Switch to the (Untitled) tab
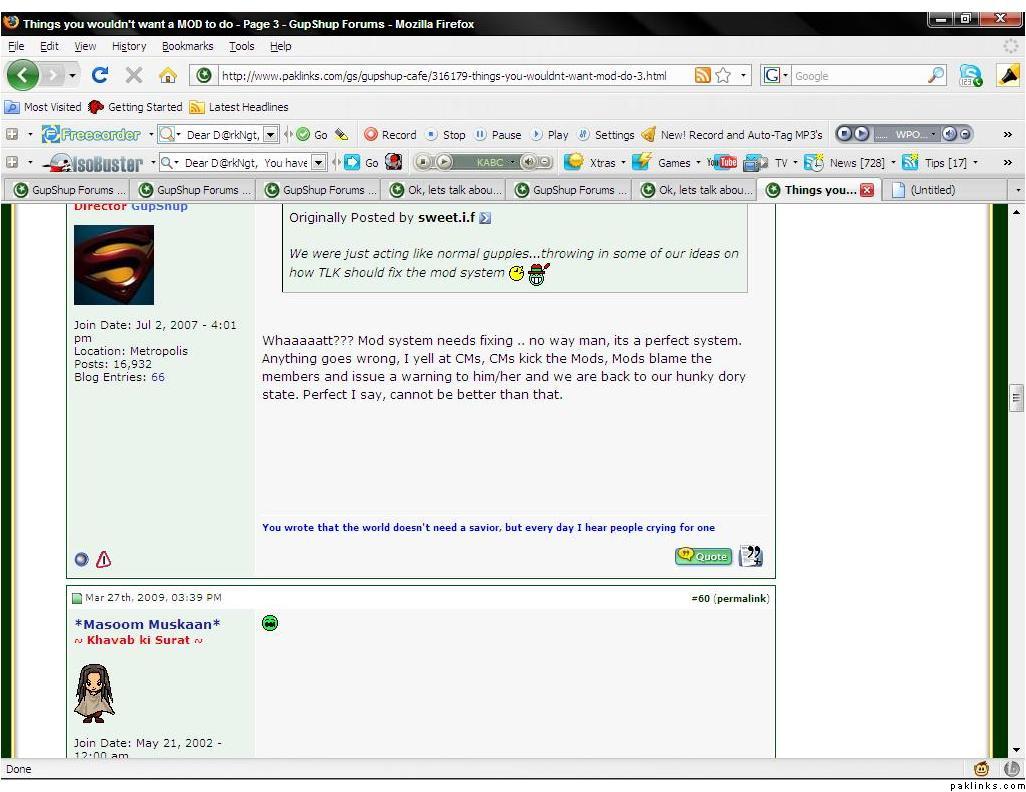 click(932, 190)
